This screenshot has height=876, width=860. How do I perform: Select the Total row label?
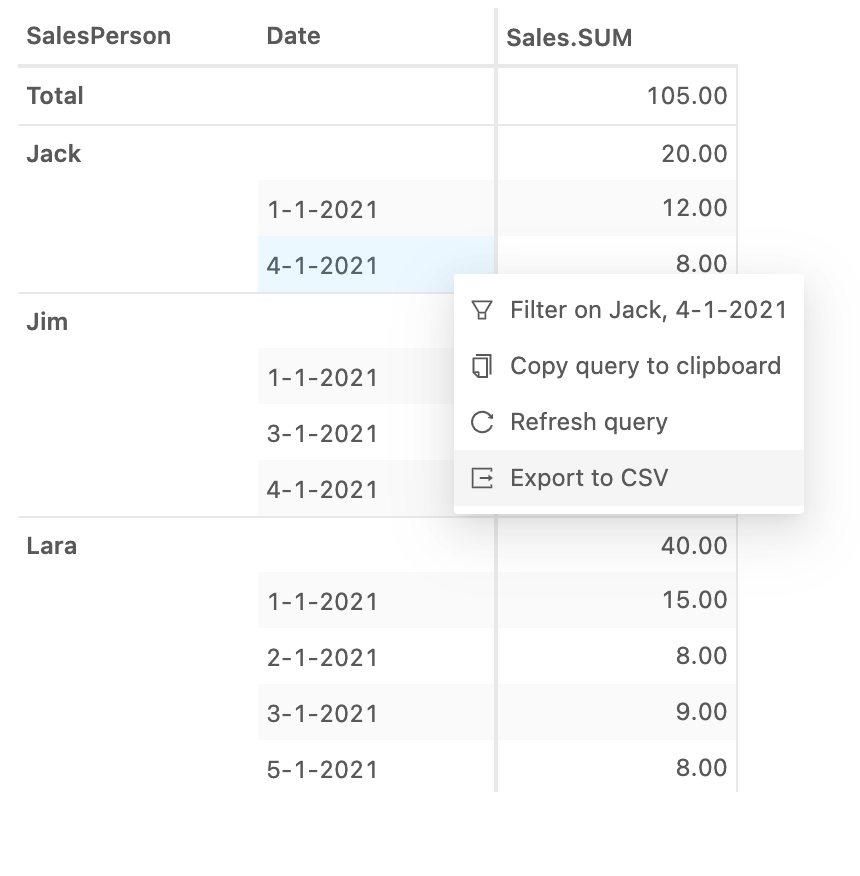click(55, 96)
